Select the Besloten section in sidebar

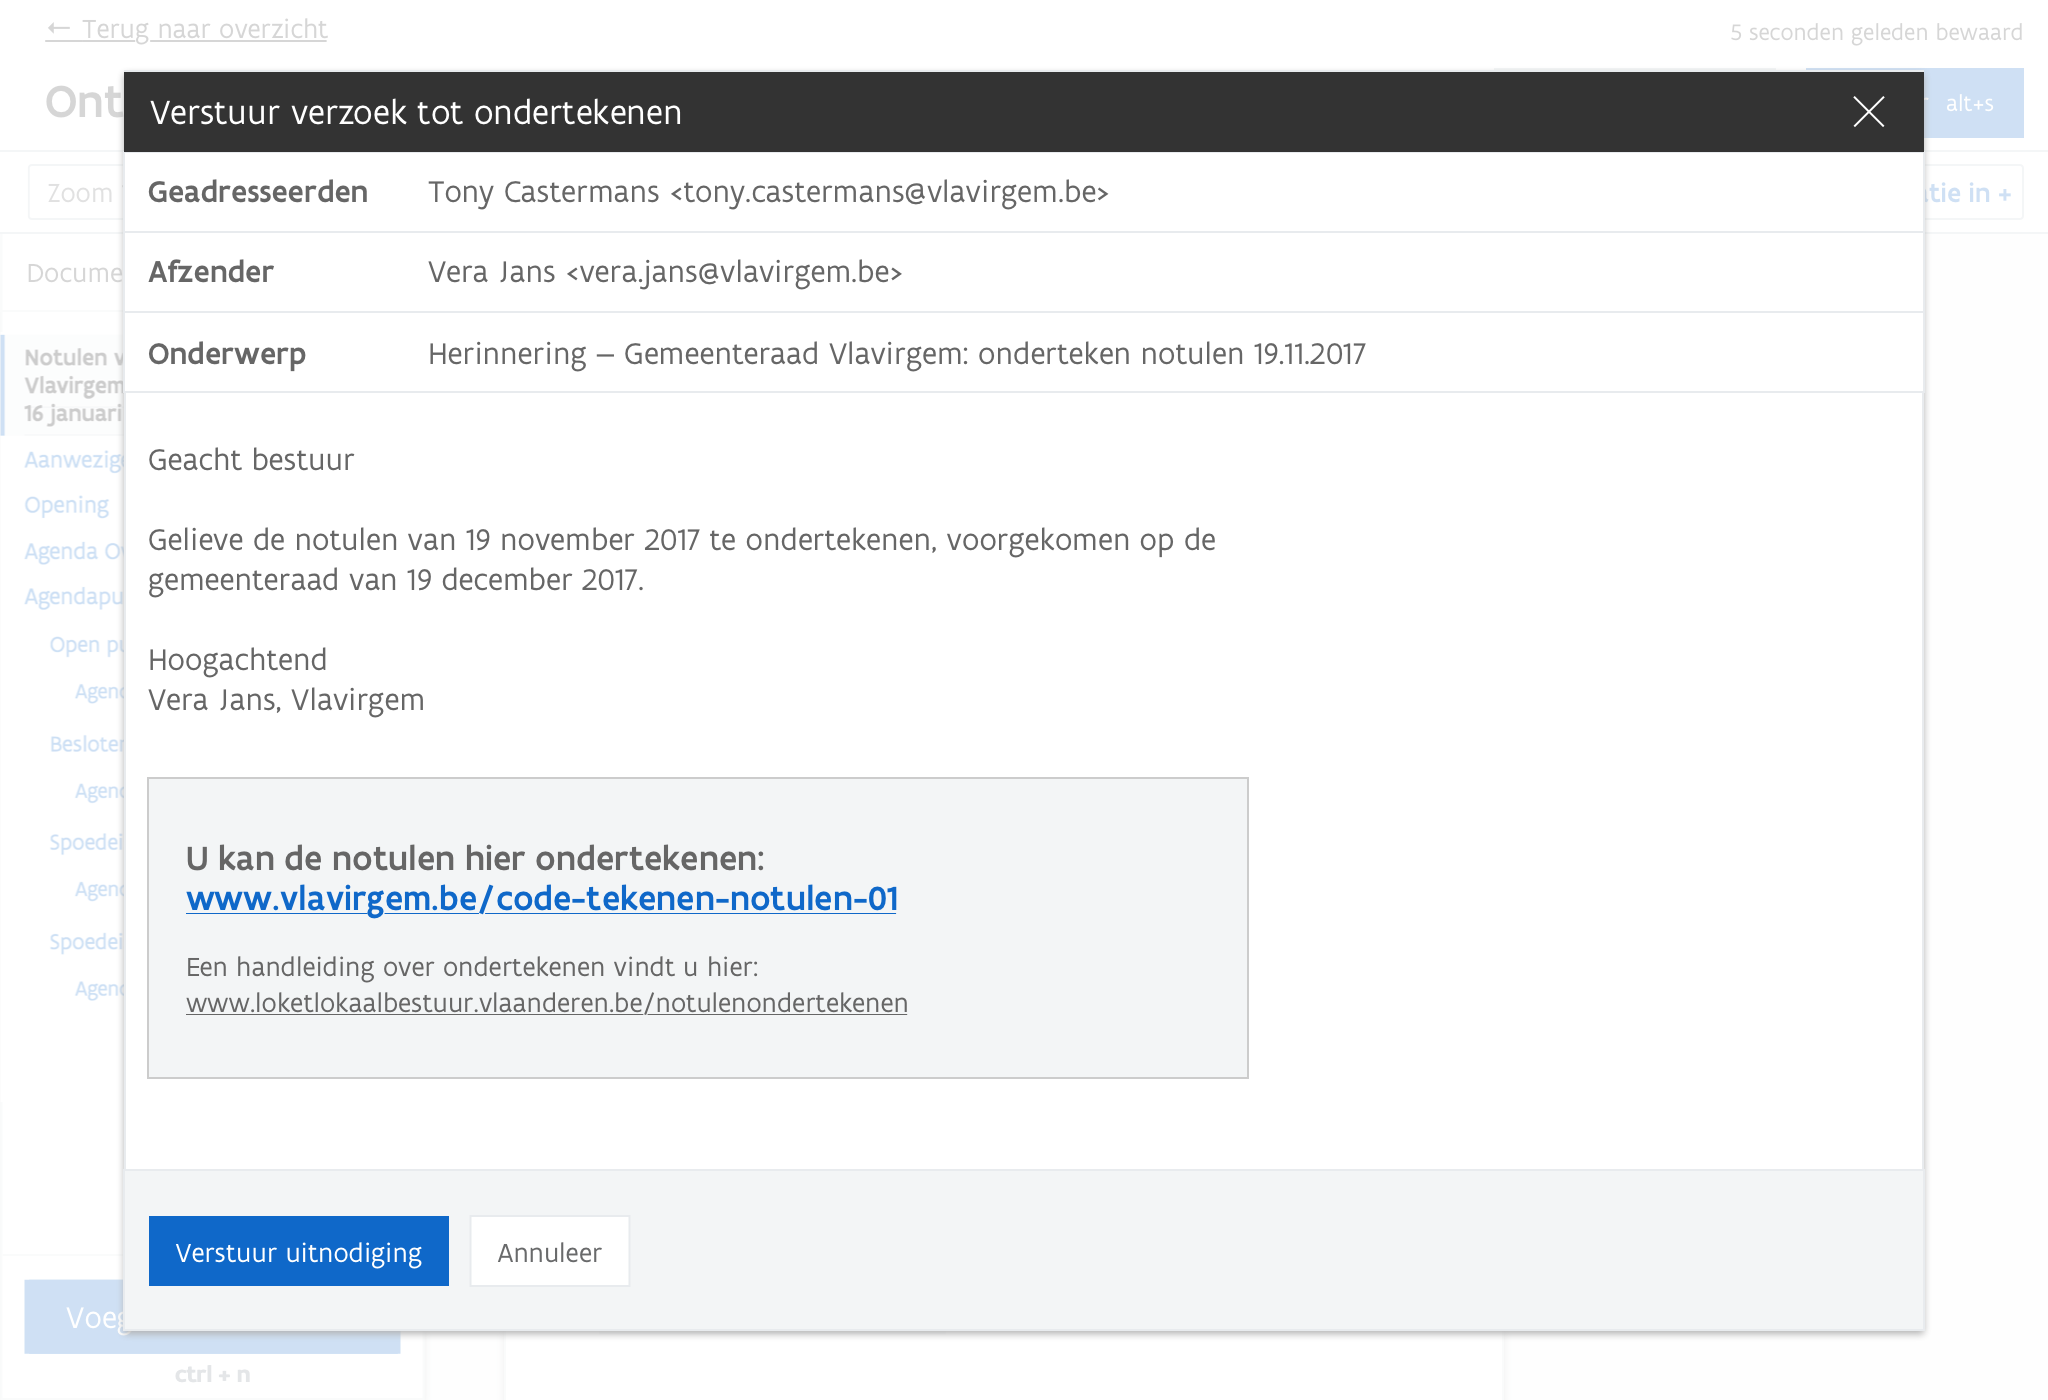[x=86, y=744]
